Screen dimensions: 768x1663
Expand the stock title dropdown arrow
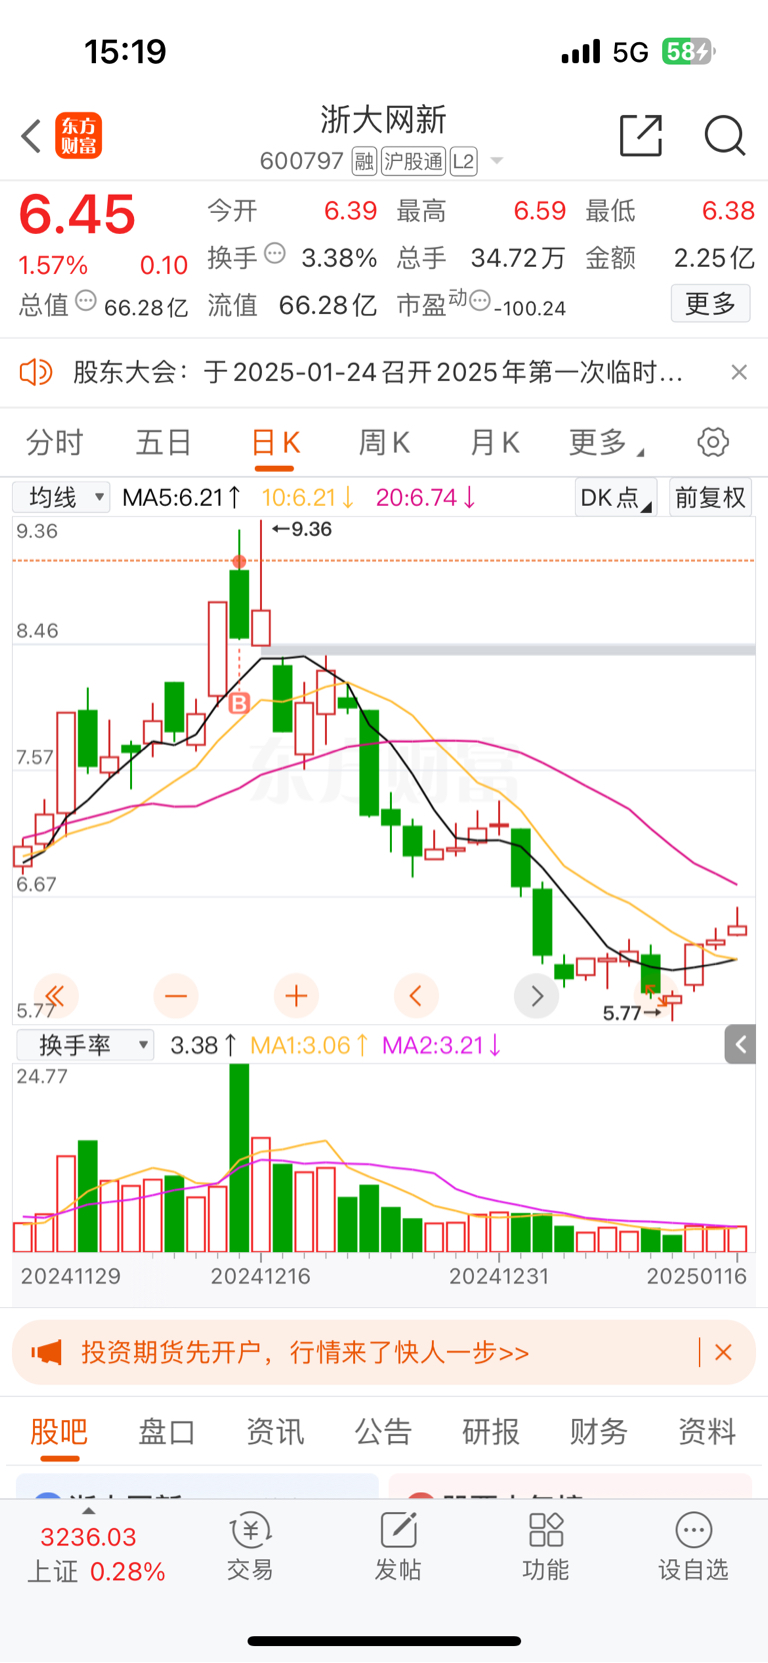click(497, 161)
